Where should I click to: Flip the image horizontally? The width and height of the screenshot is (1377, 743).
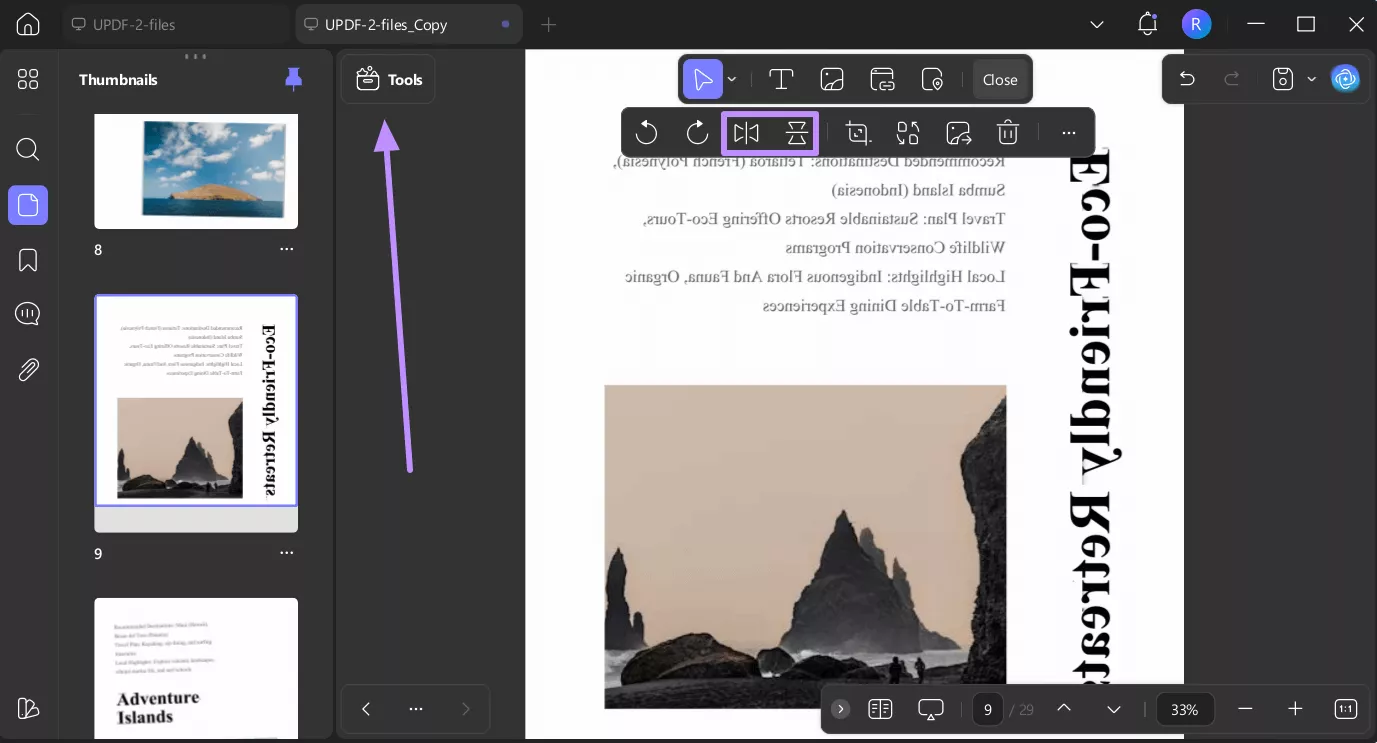coord(746,132)
